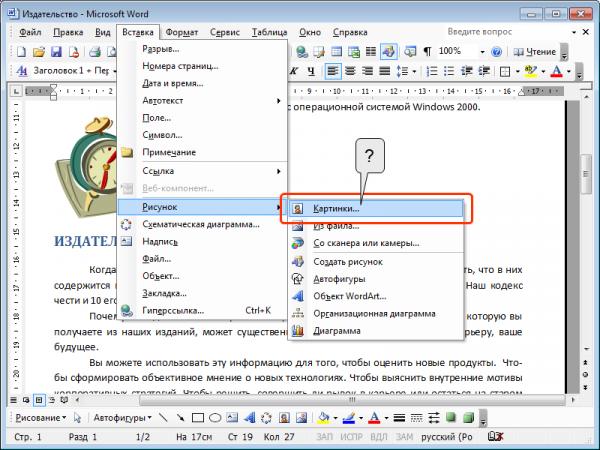
Task: Insert Clip Art from the Drawing toolbar
Action: (284, 417)
